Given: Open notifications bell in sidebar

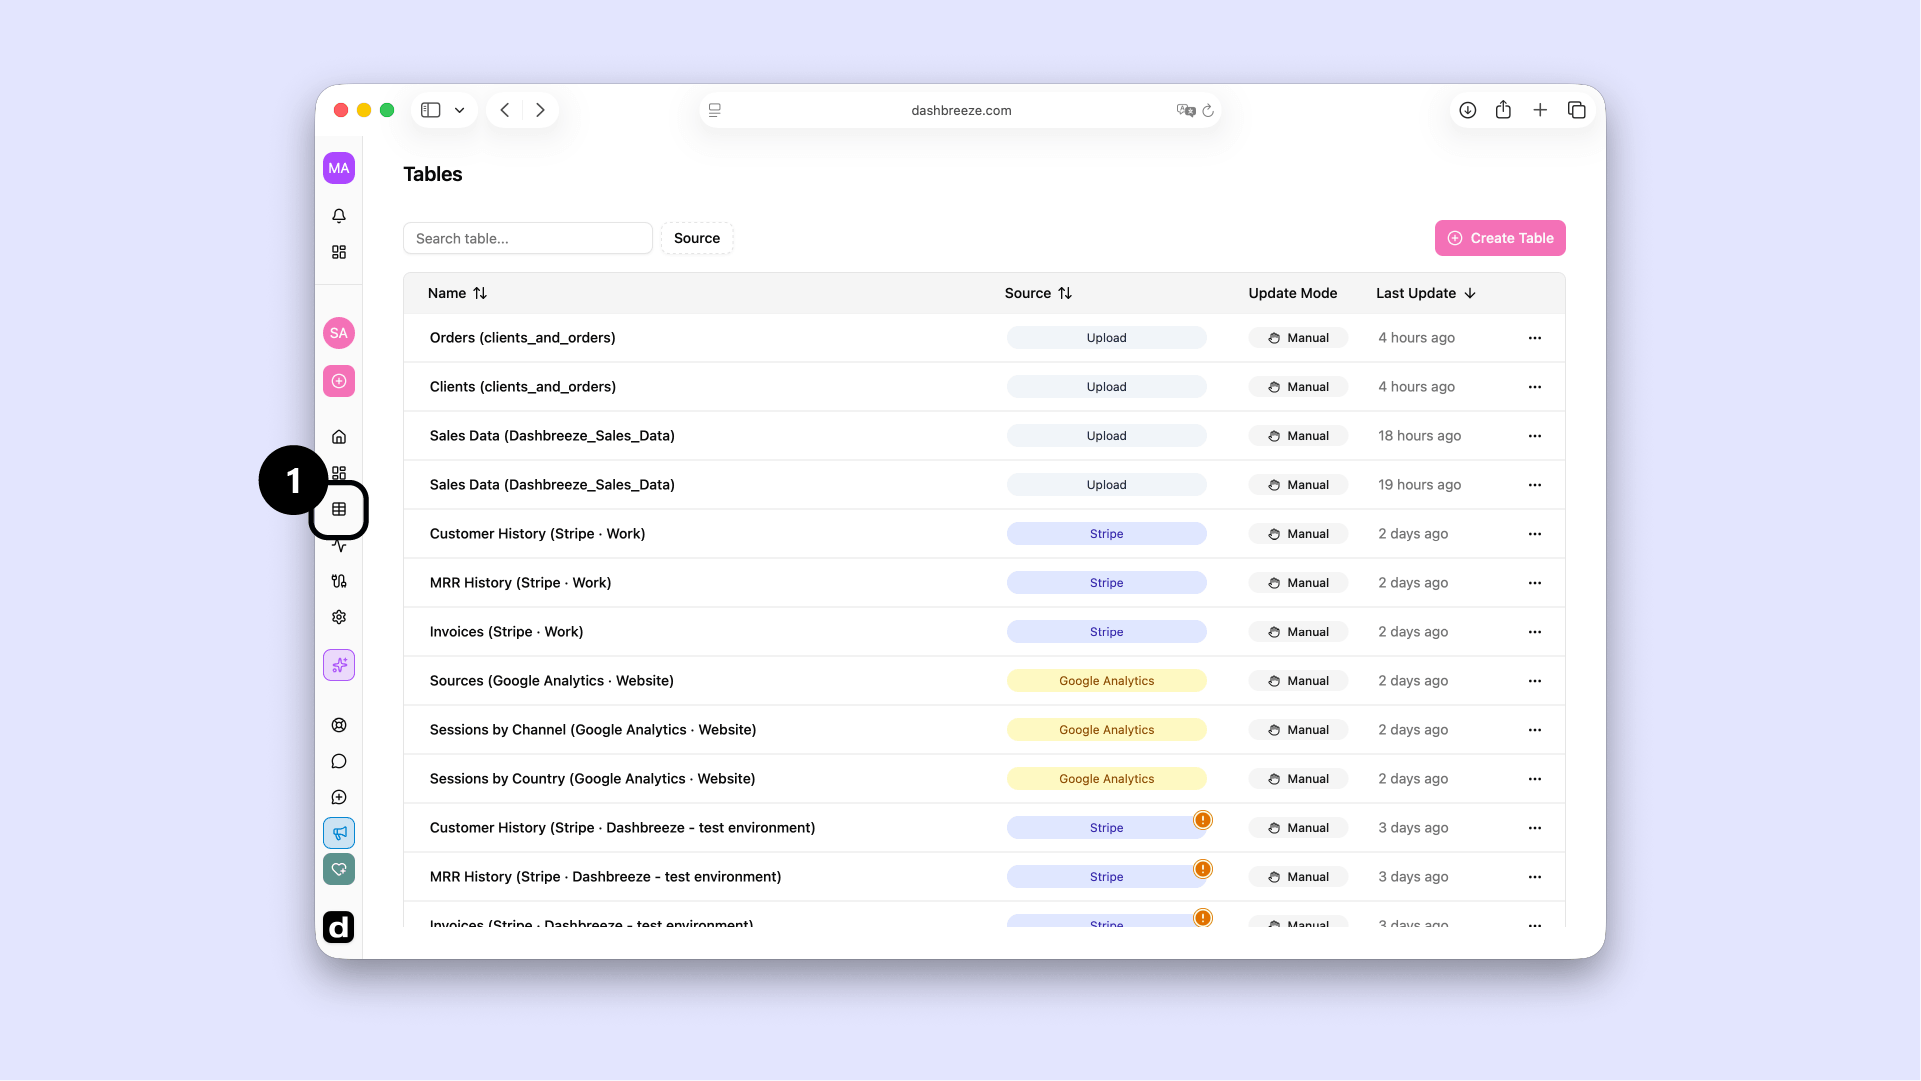Looking at the screenshot, I should point(339,216).
